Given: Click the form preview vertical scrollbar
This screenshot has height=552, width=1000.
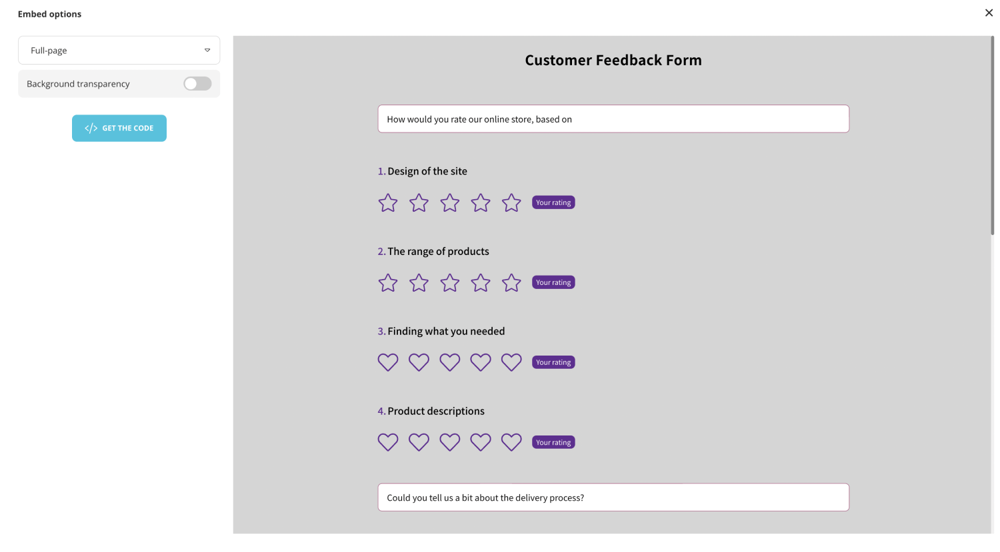Looking at the screenshot, I should coord(992,136).
